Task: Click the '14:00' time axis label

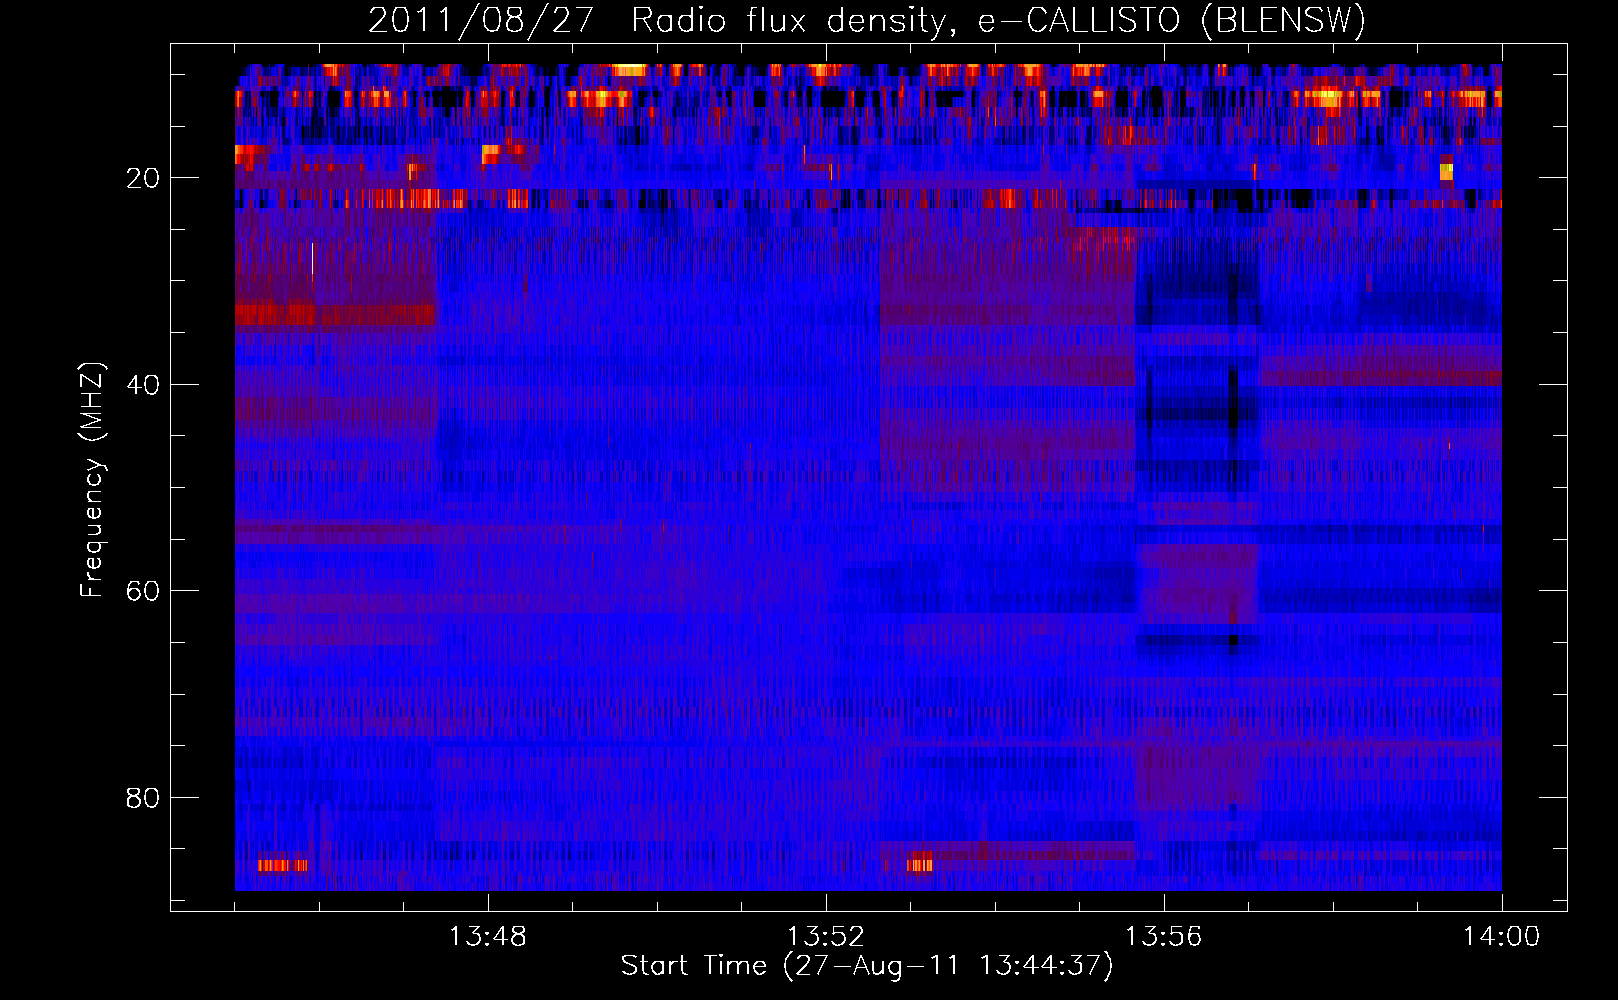Action: (1501, 937)
